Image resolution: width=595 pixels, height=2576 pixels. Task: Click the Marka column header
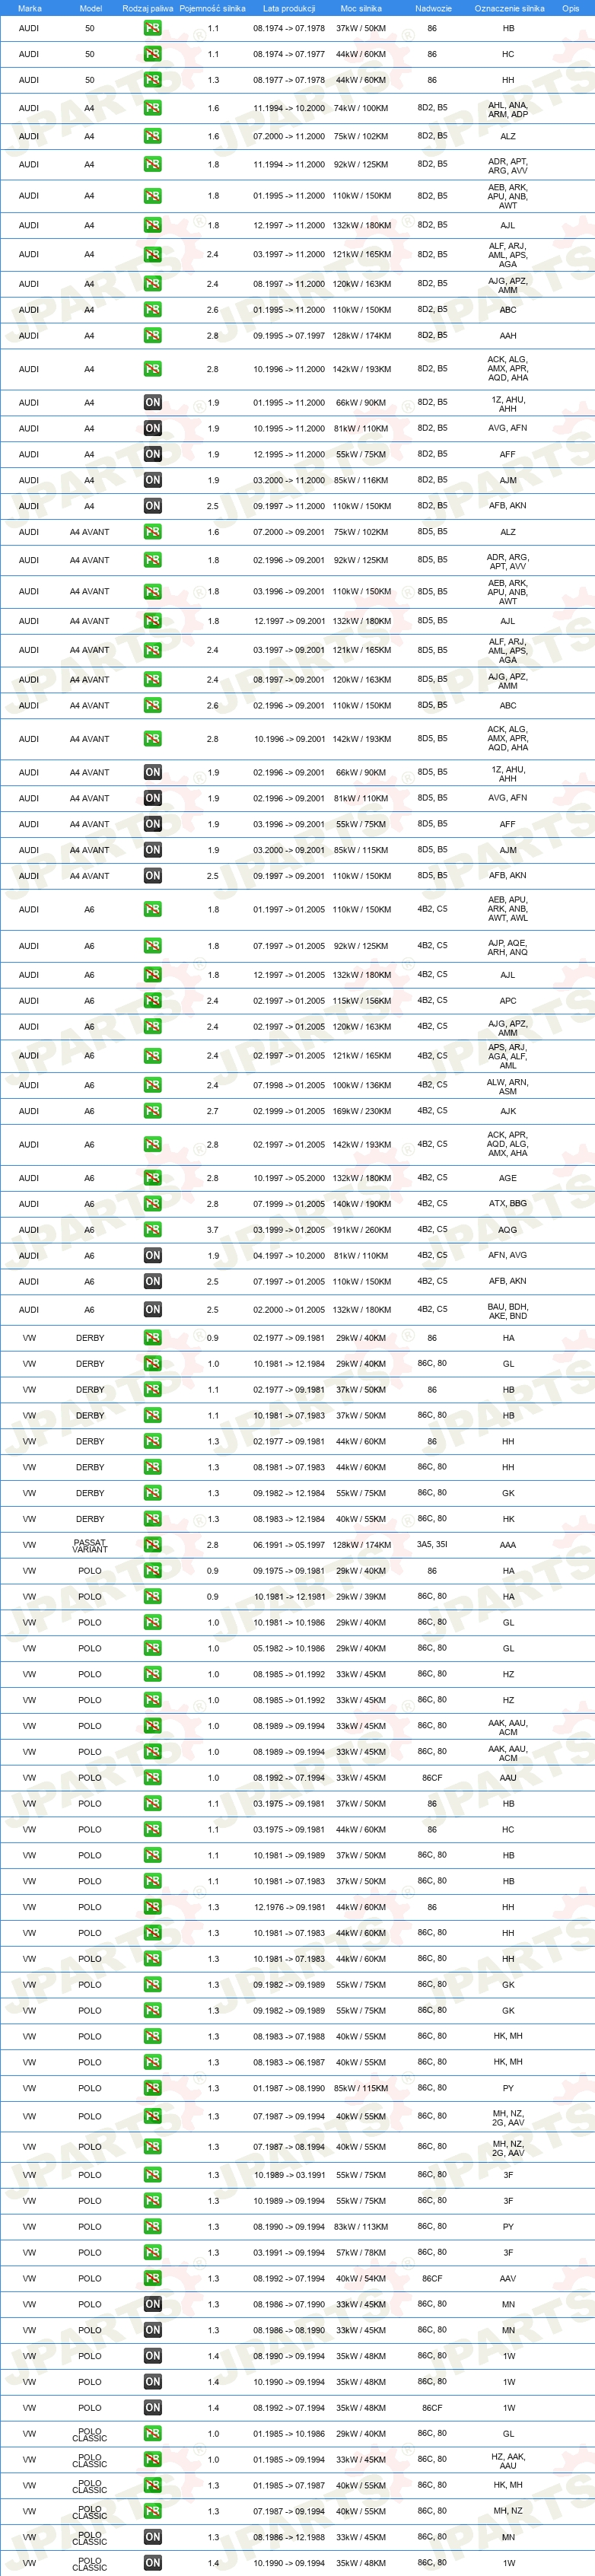[x=30, y=8]
